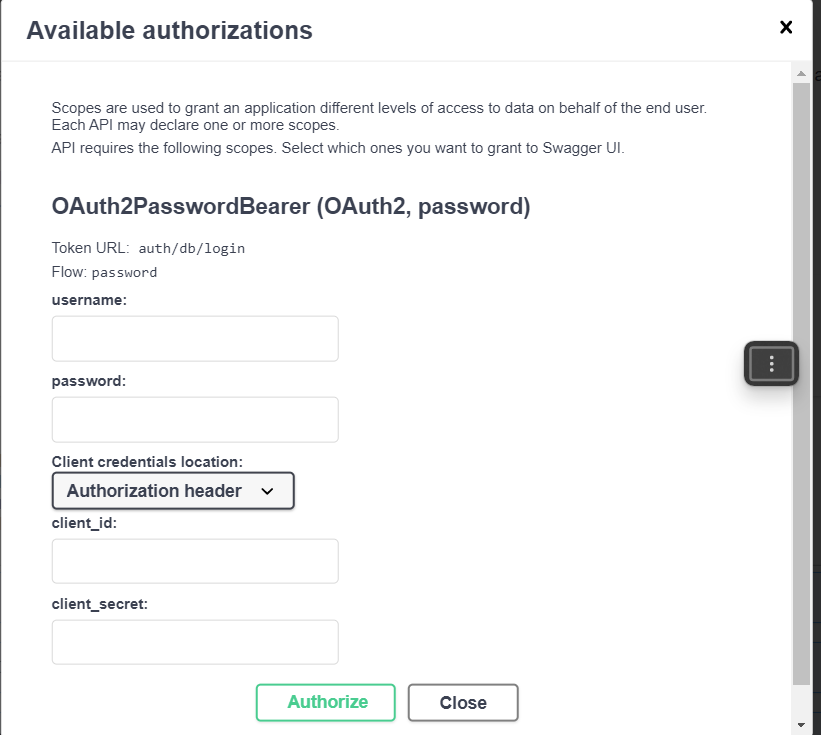
Task: Click the scrollbar up arrow
Action: 801,74
